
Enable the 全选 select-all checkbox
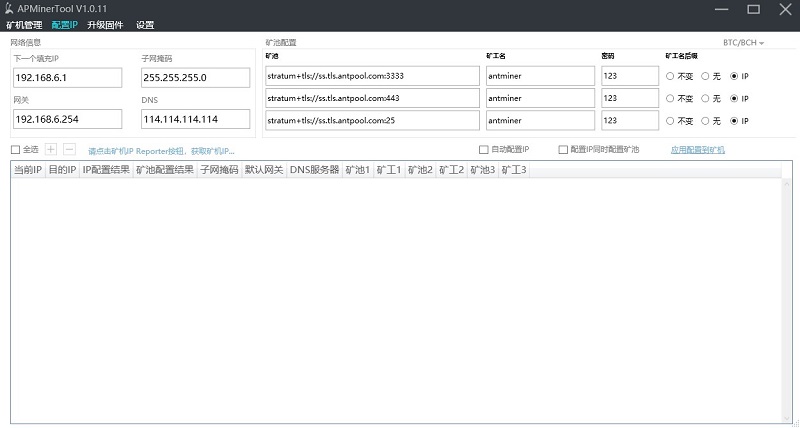coord(15,150)
